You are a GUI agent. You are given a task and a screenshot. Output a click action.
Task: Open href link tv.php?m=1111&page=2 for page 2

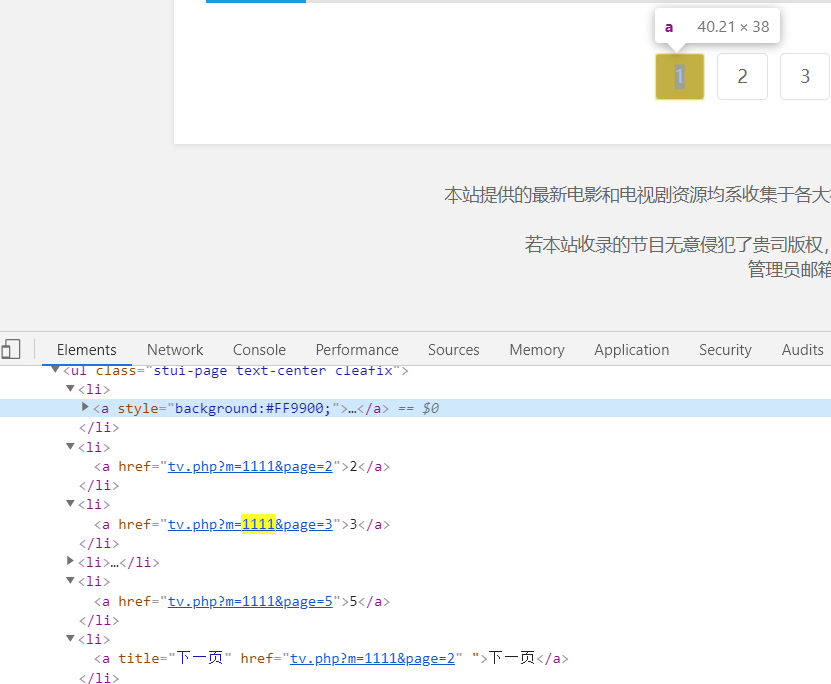click(x=250, y=466)
